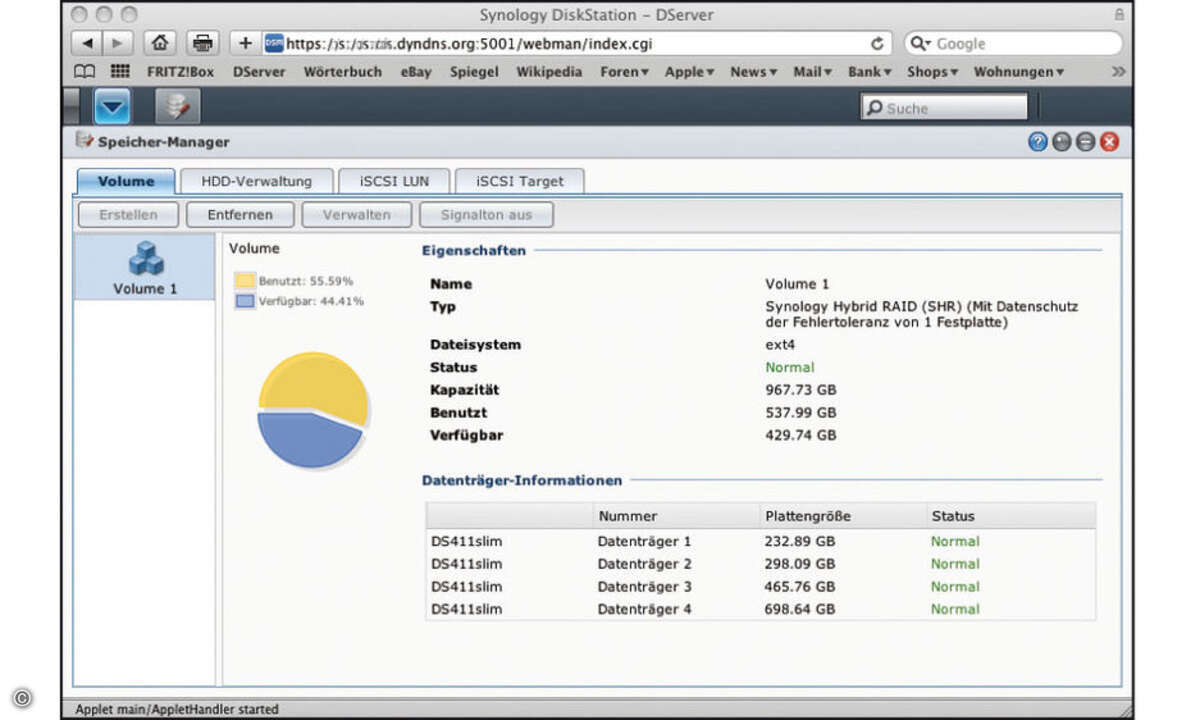Add a bookmark with the plus button
Image resolution: width=1200 pixels, height=720 pixels.
tap(246, 44)
